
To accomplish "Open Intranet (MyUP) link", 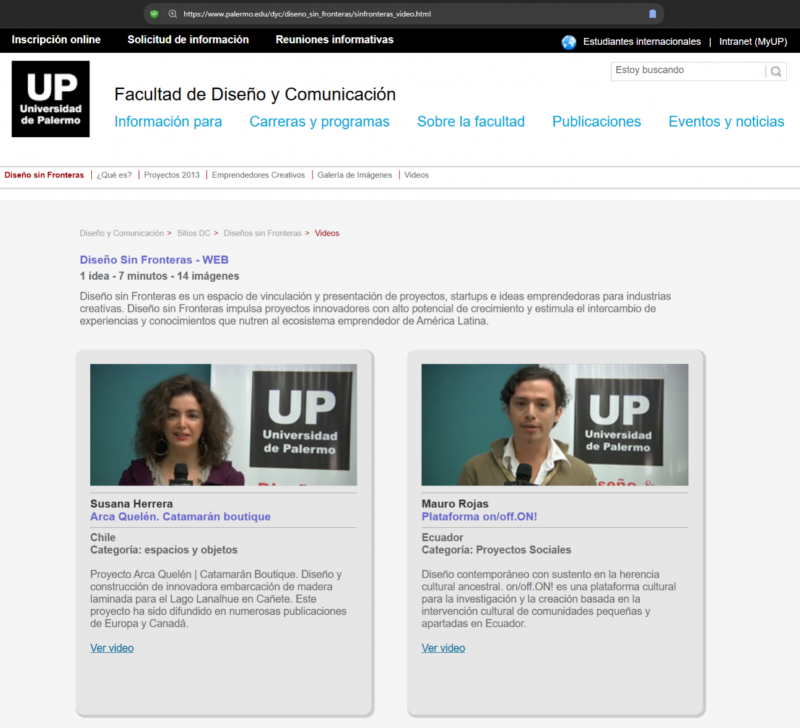I will coord(753,42).
